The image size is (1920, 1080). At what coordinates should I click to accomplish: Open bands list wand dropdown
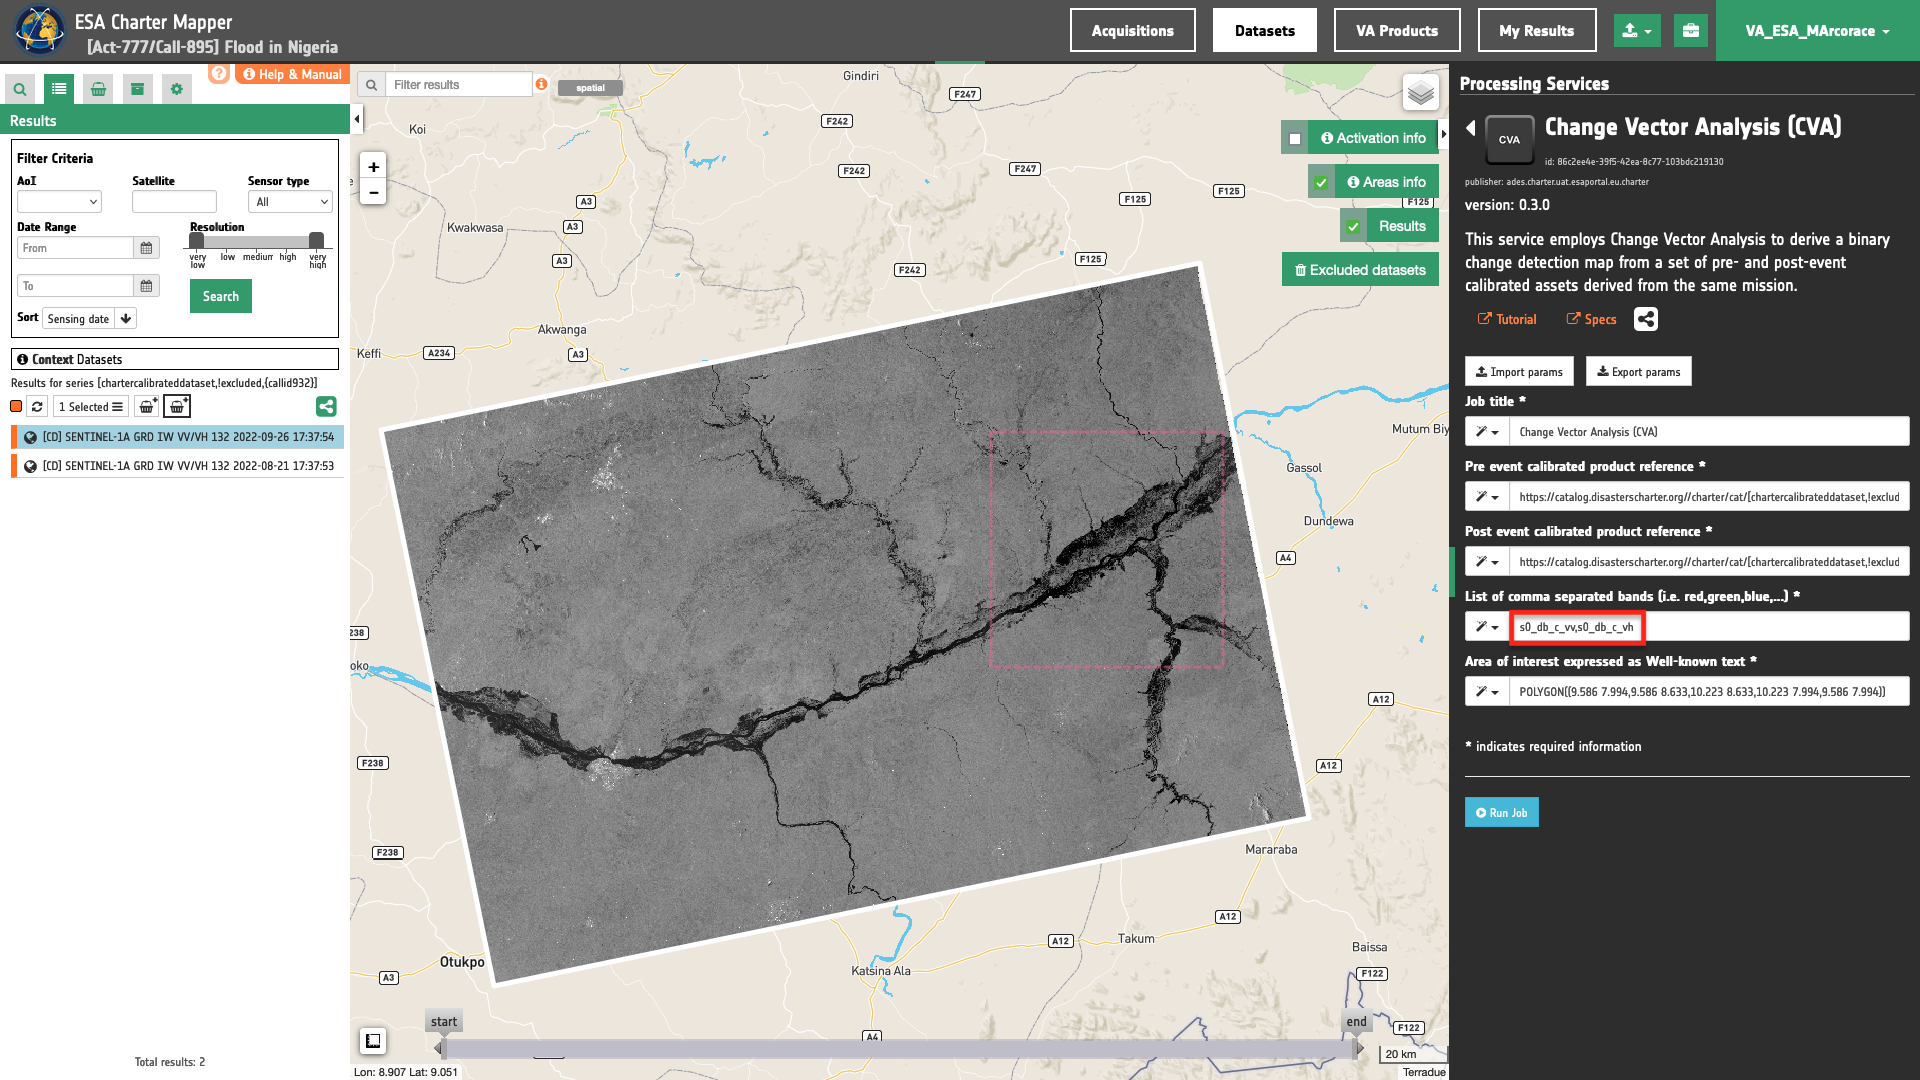[x=1487, y=627]
